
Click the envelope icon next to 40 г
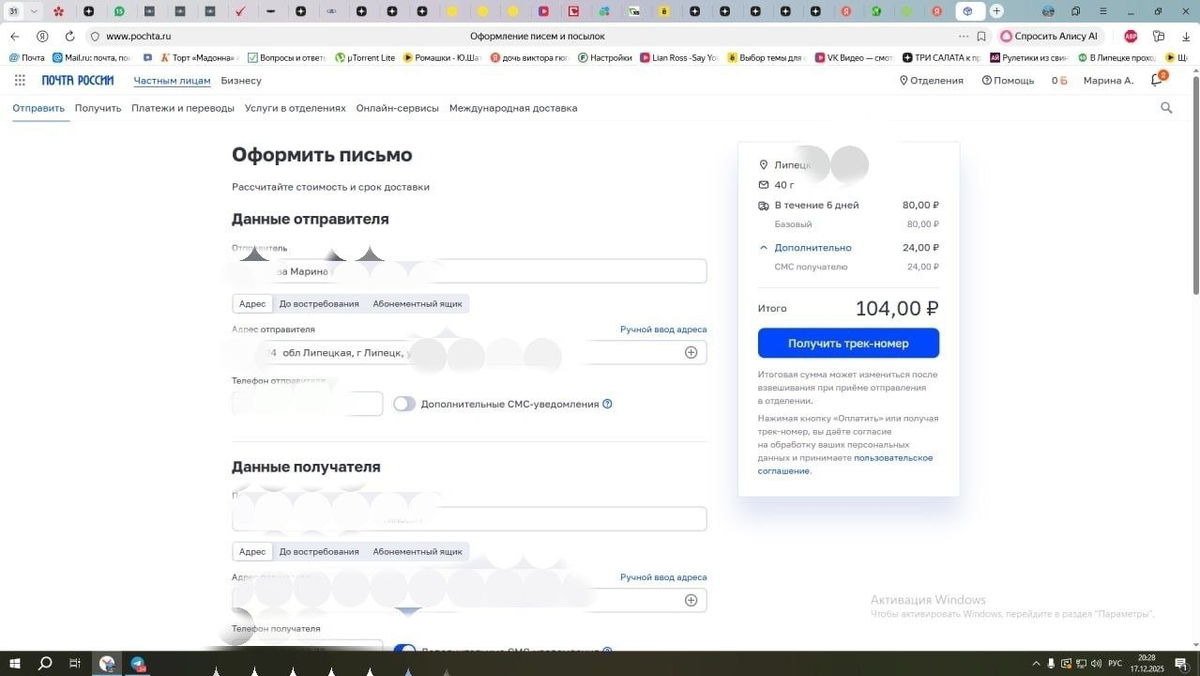click(x=762, y=184)
